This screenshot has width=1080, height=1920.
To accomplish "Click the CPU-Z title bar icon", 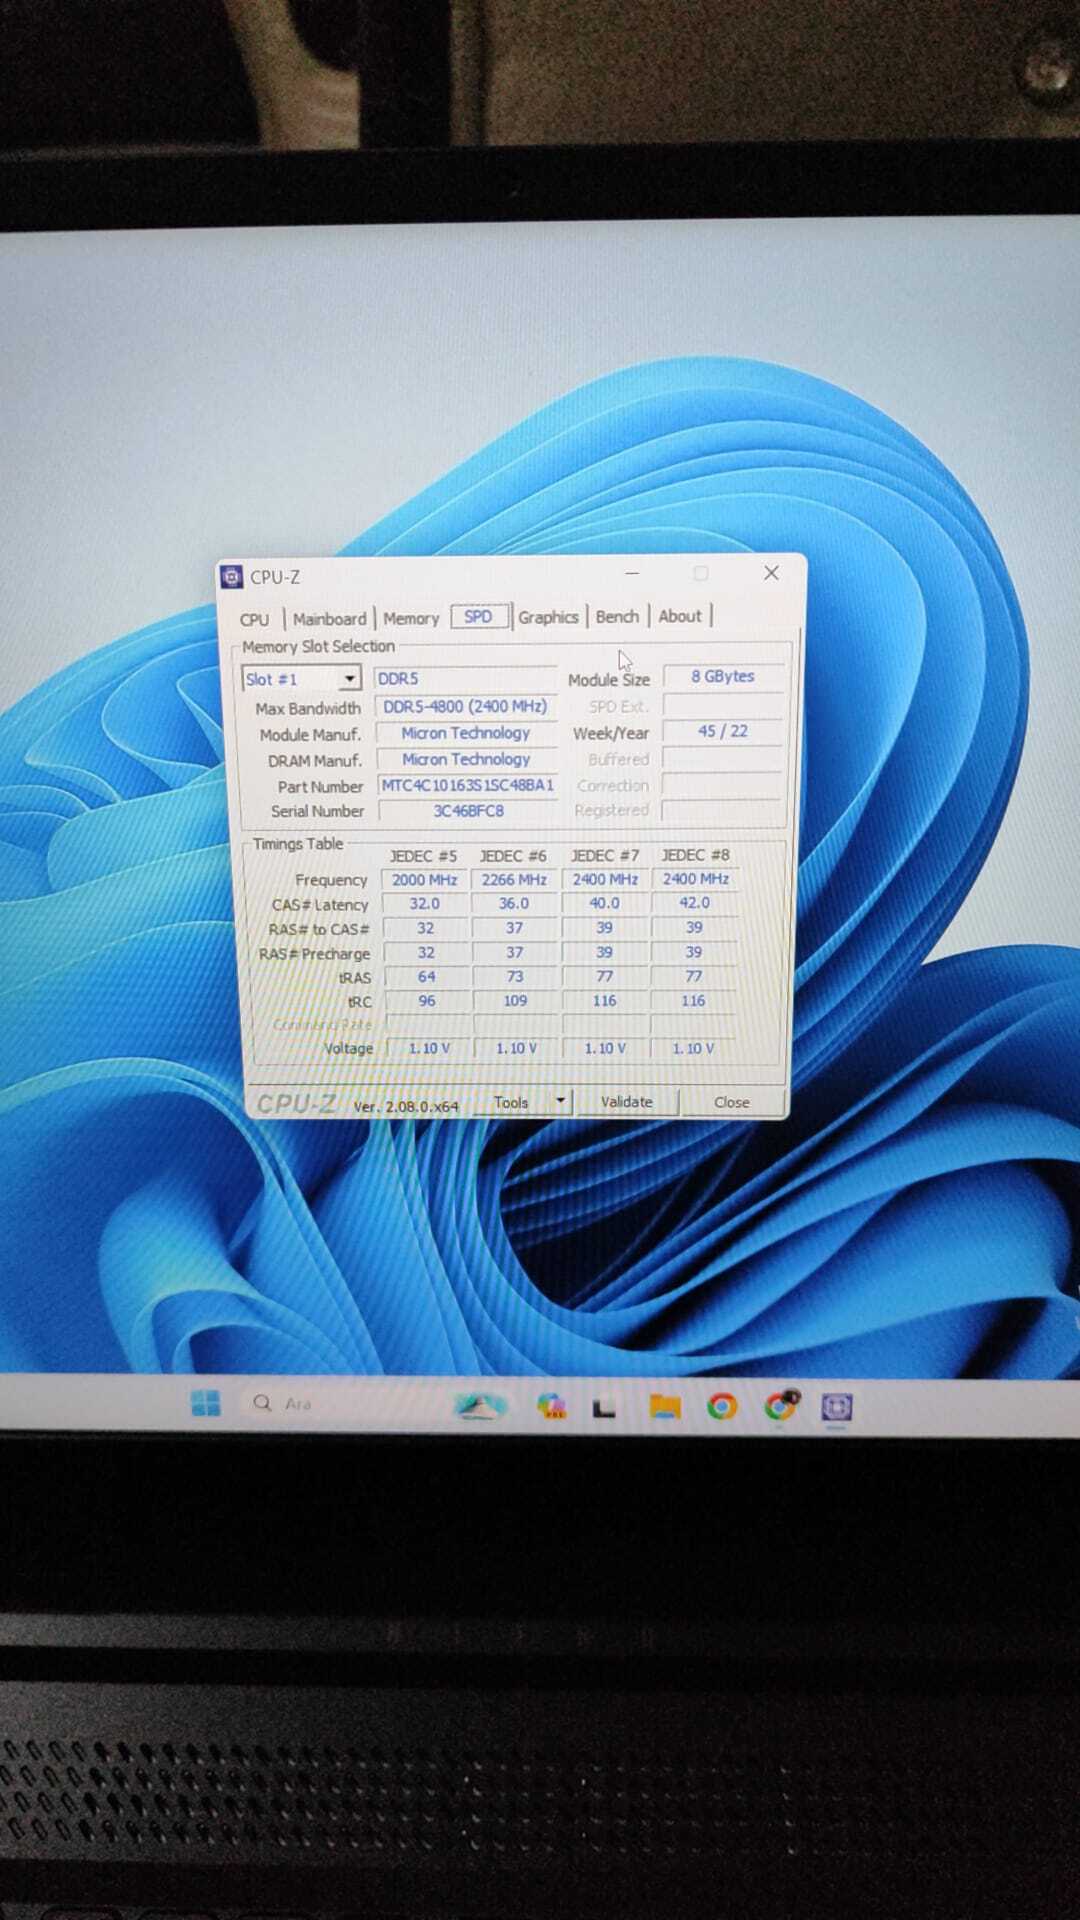I will point(231,577).
